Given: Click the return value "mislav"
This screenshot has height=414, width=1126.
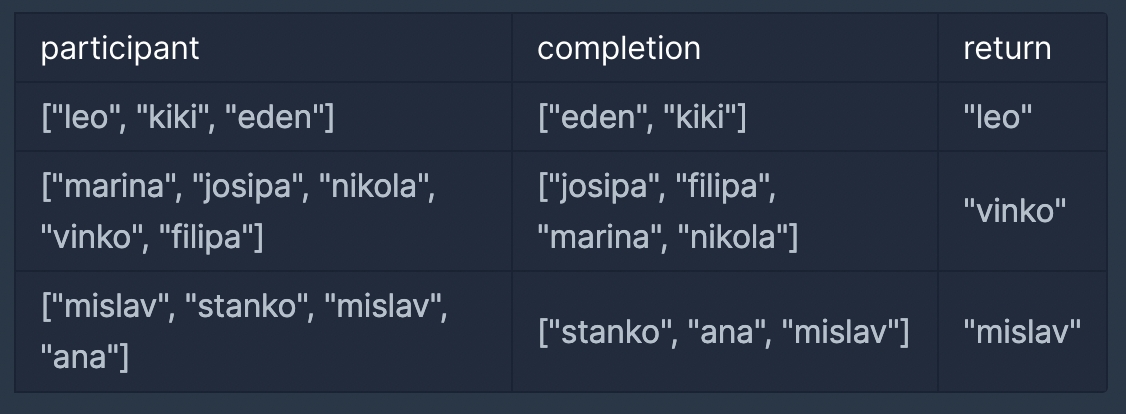Looking at the screenshot, I should 1022,331.
